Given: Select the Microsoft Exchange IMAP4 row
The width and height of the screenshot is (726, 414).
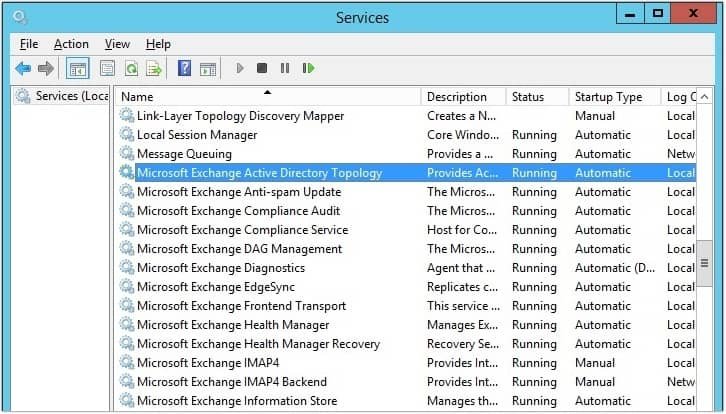Looking at the screenshot, I should click(407, 363).
